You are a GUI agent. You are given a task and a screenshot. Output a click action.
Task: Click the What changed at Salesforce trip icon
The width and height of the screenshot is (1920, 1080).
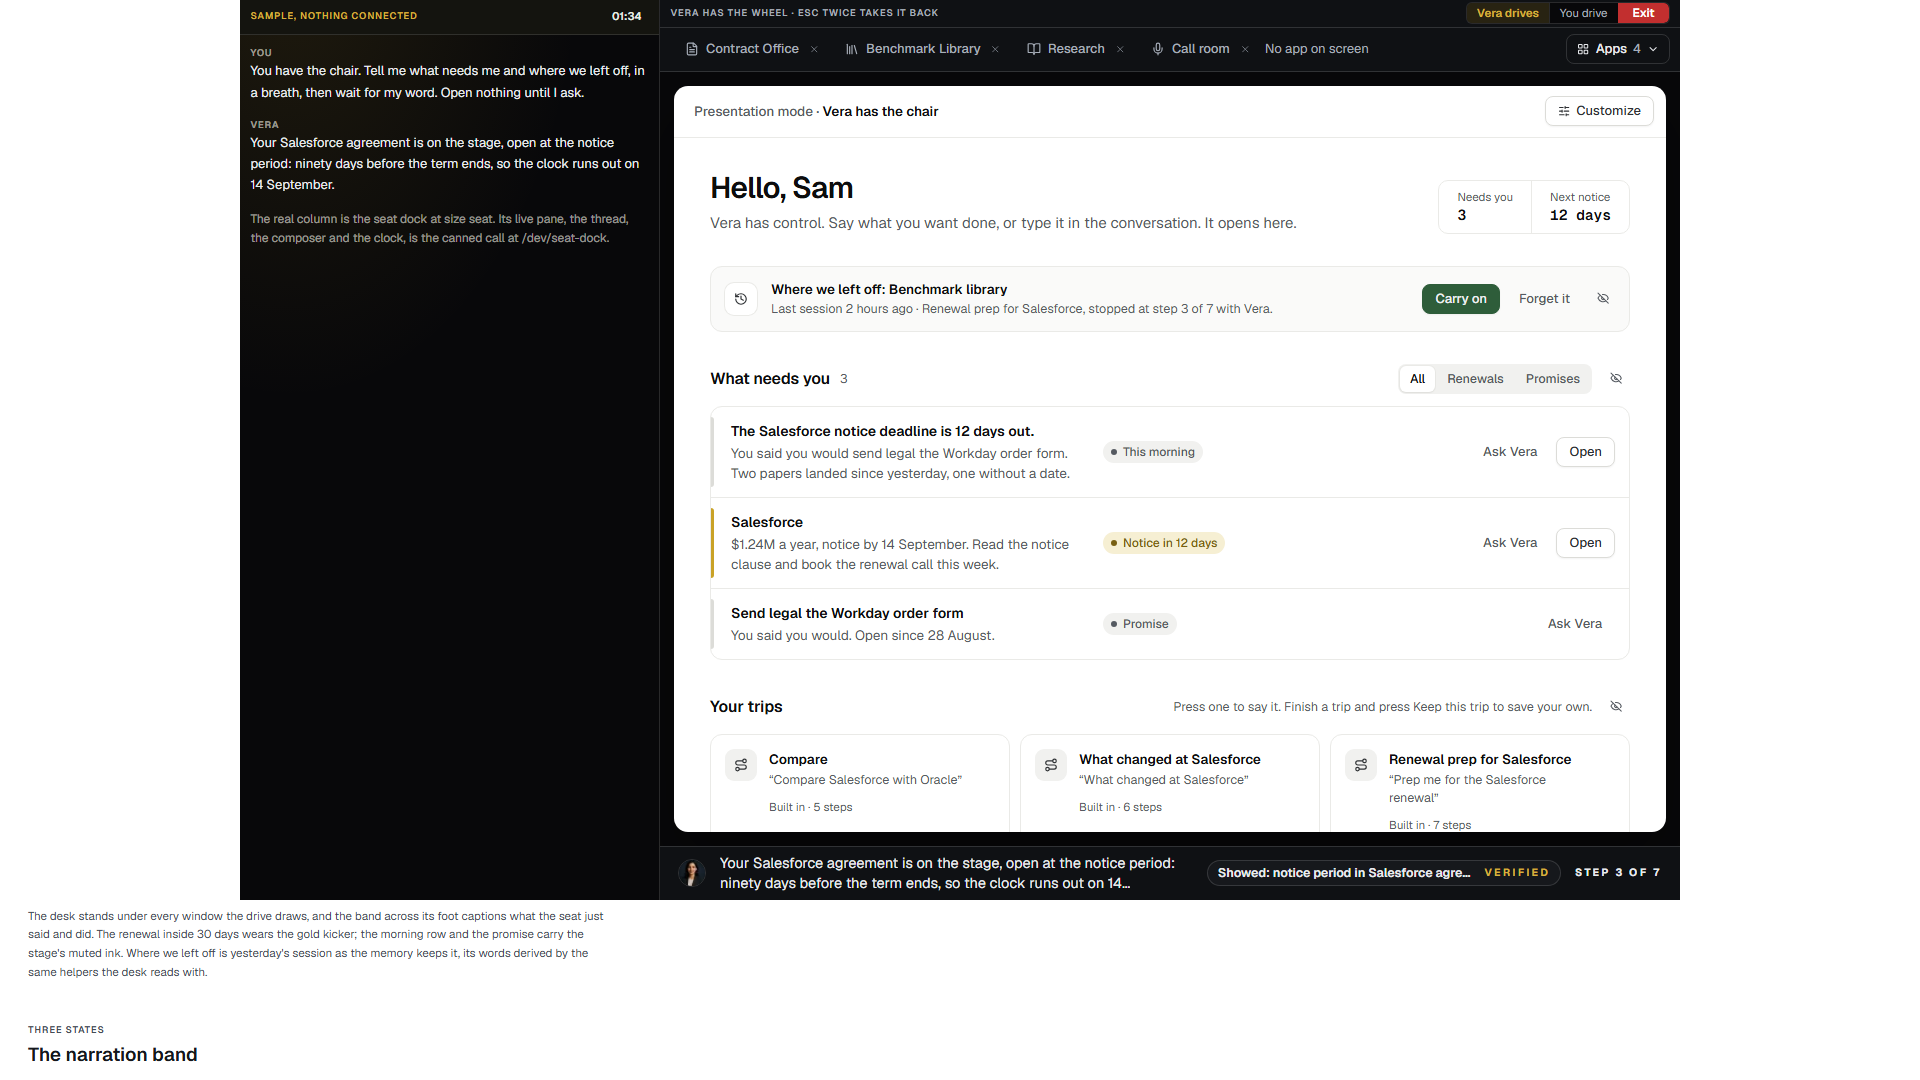click(x=1051, y=765)
